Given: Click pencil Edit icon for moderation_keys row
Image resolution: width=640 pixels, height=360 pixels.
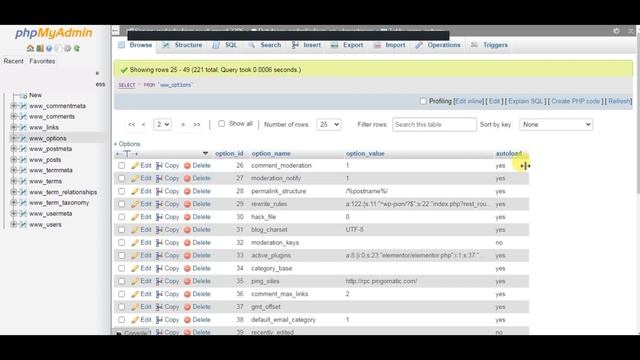Looking at the screenshot, I should click(x=135, y=242).
